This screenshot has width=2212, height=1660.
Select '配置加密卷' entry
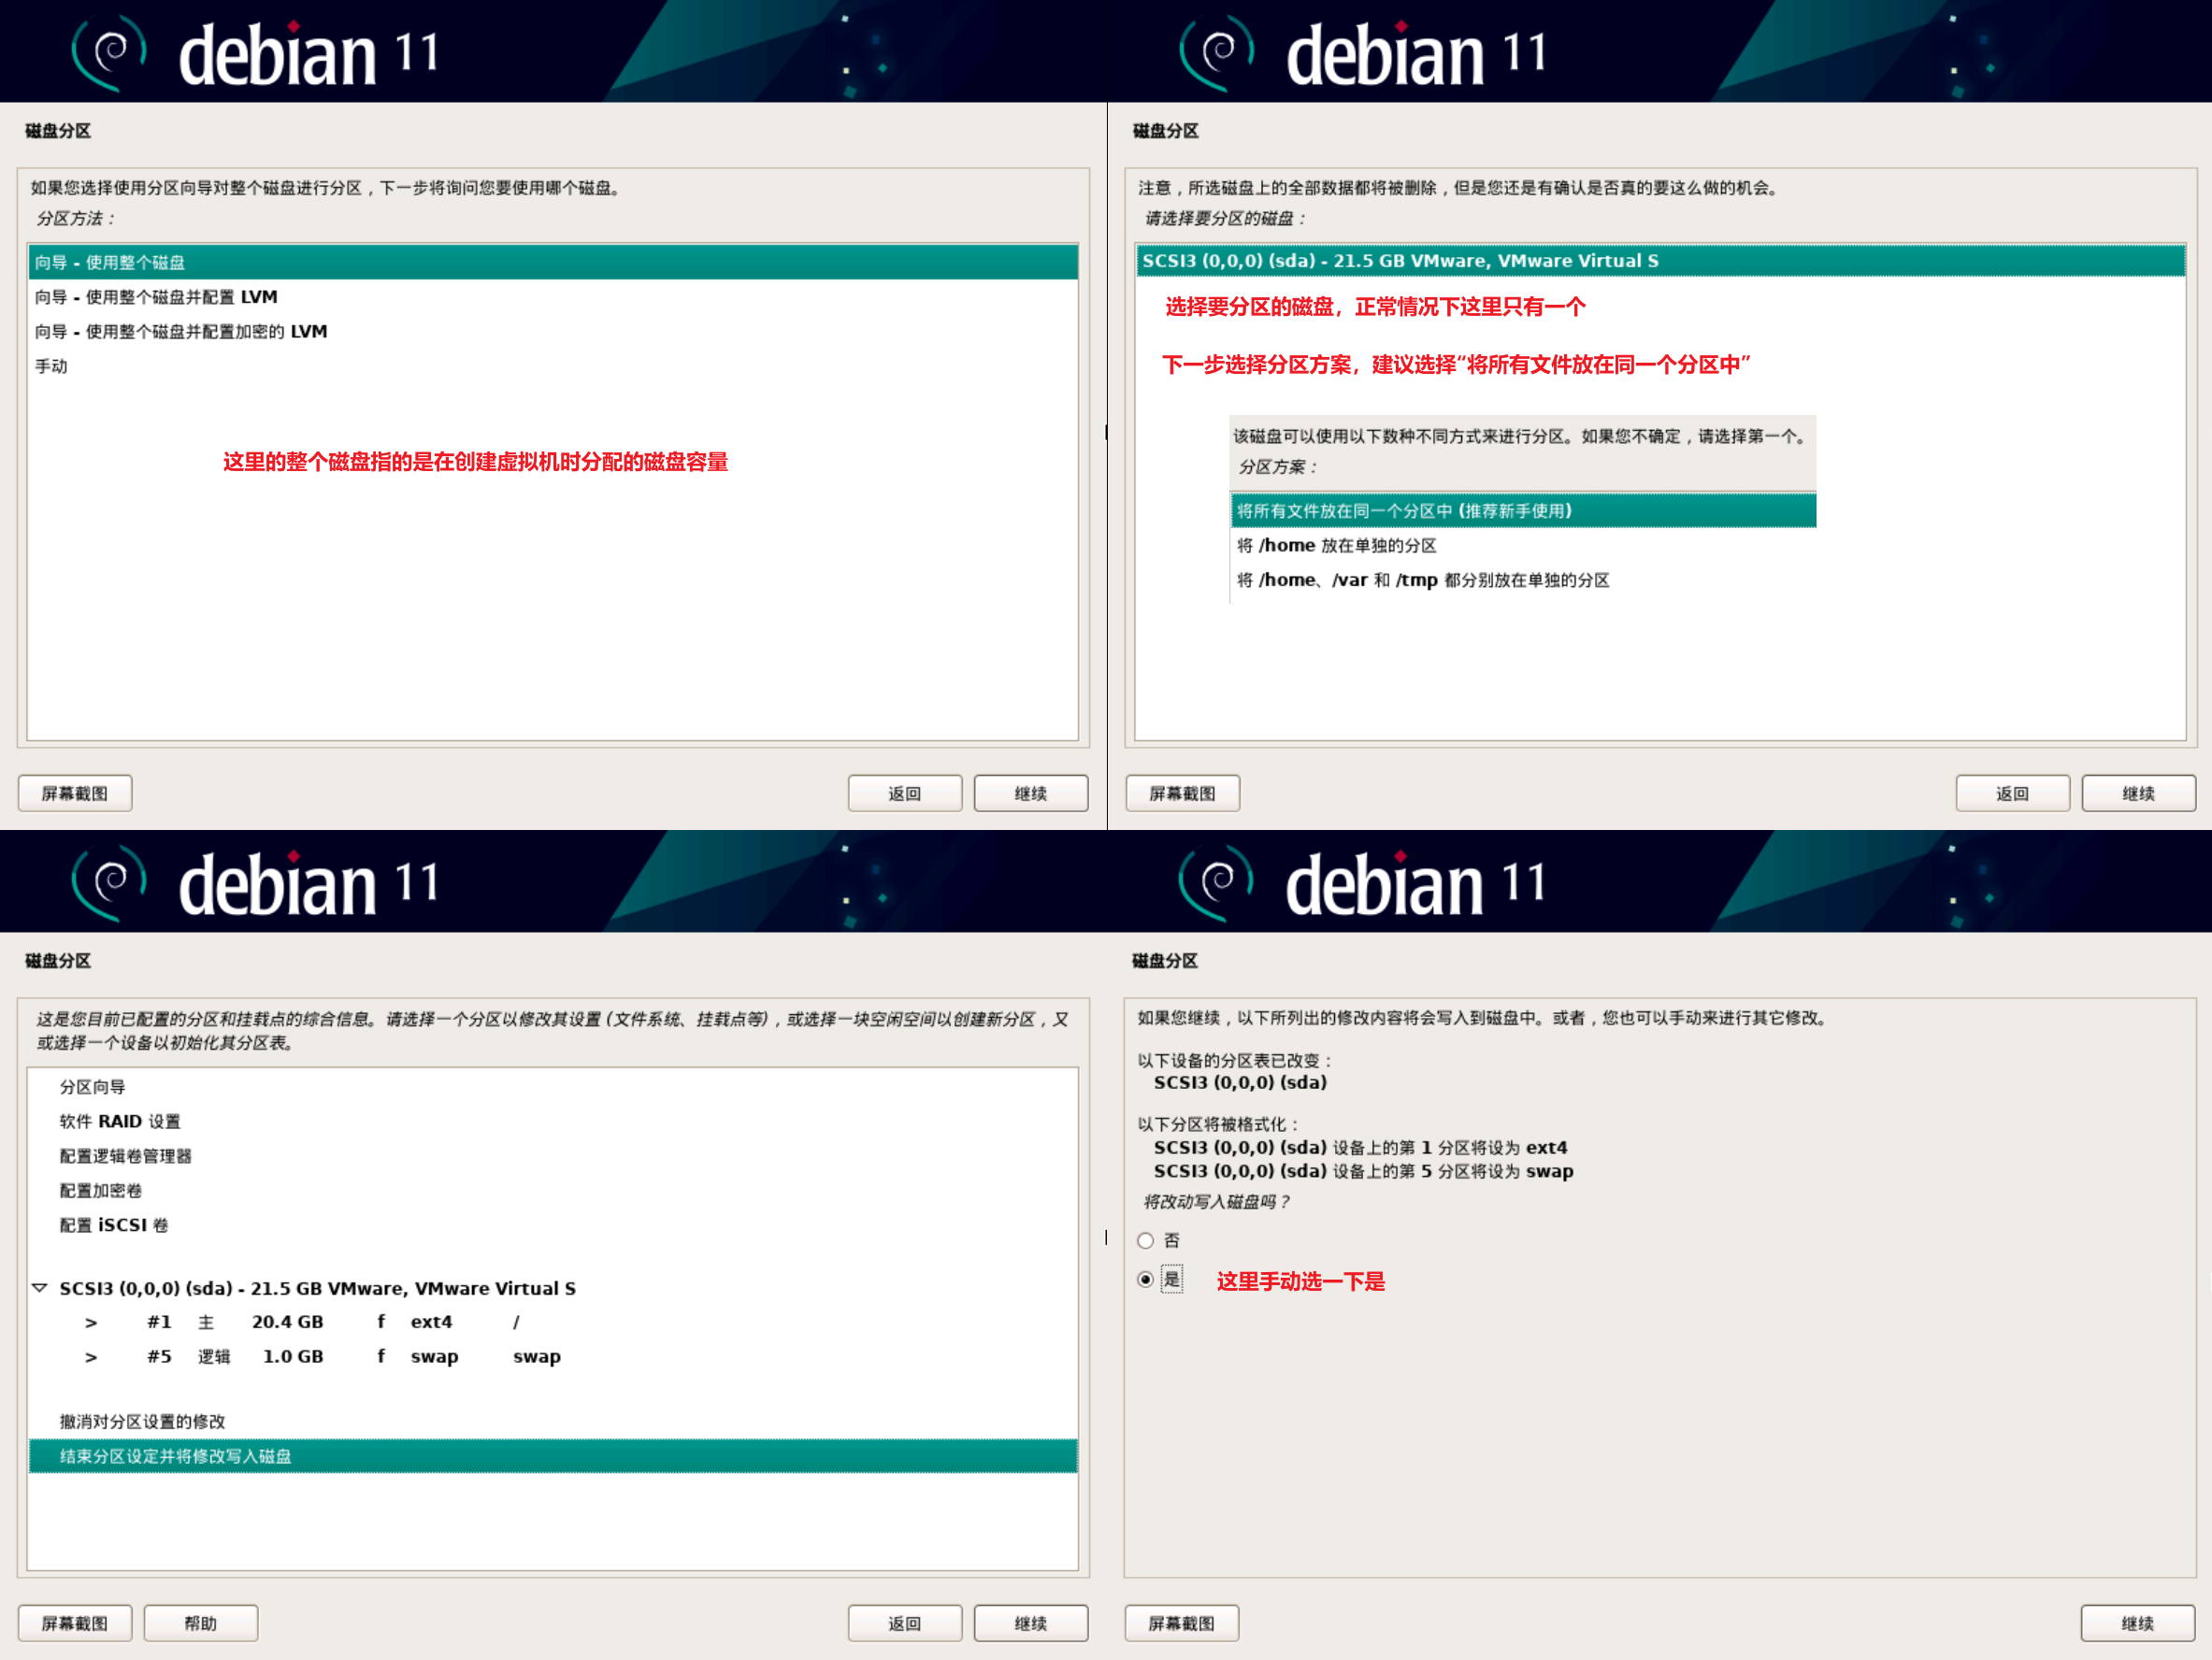(x=553, y=1190)
